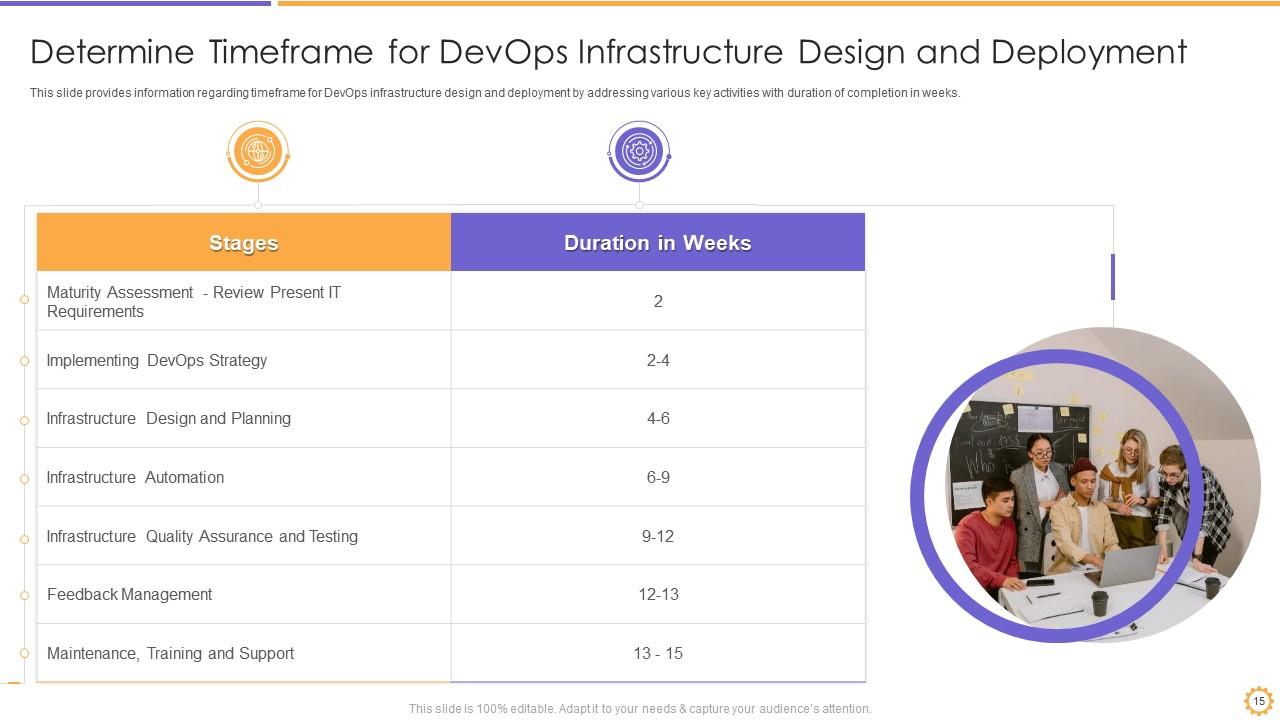Screen dimensions: 1280x720
Task: Select the orange Stages column header
Action: click(244, 242)
